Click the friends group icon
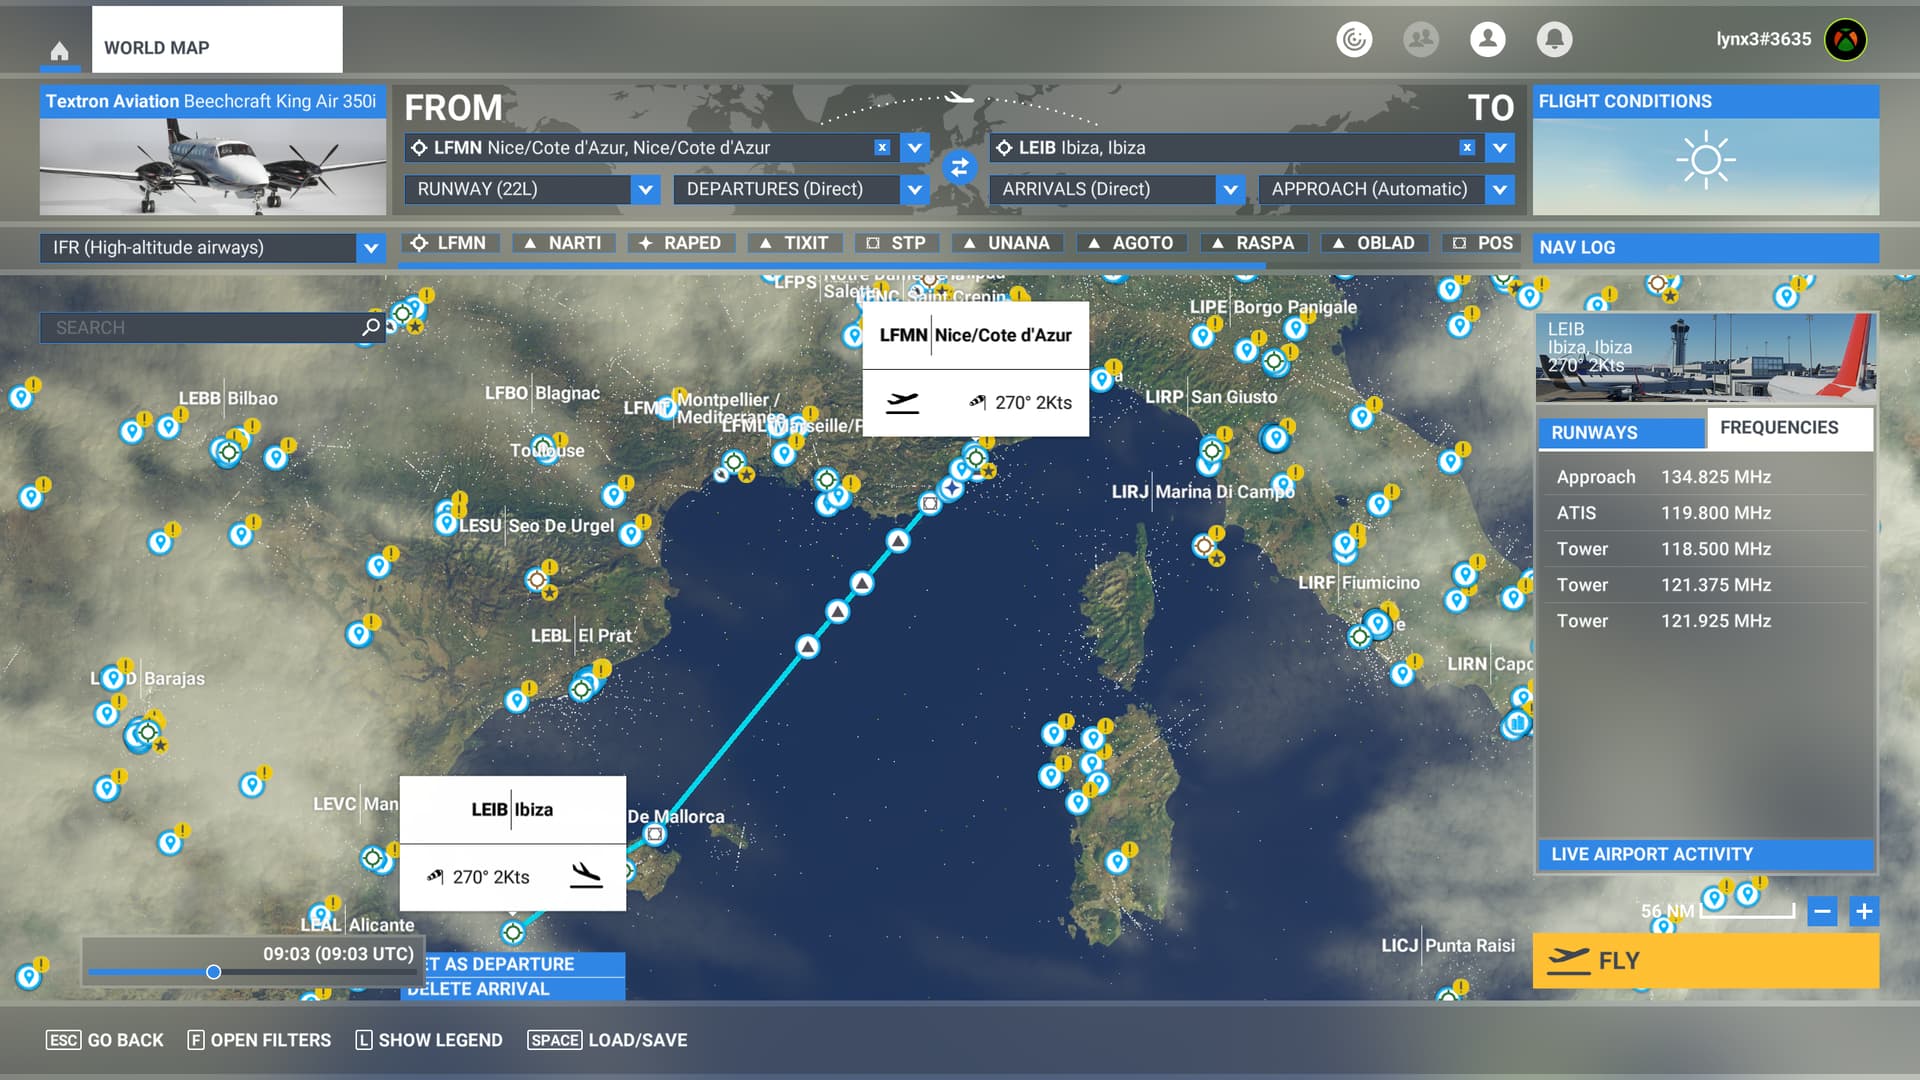Screen dimensions: 1920x1080 point(1420,39)
